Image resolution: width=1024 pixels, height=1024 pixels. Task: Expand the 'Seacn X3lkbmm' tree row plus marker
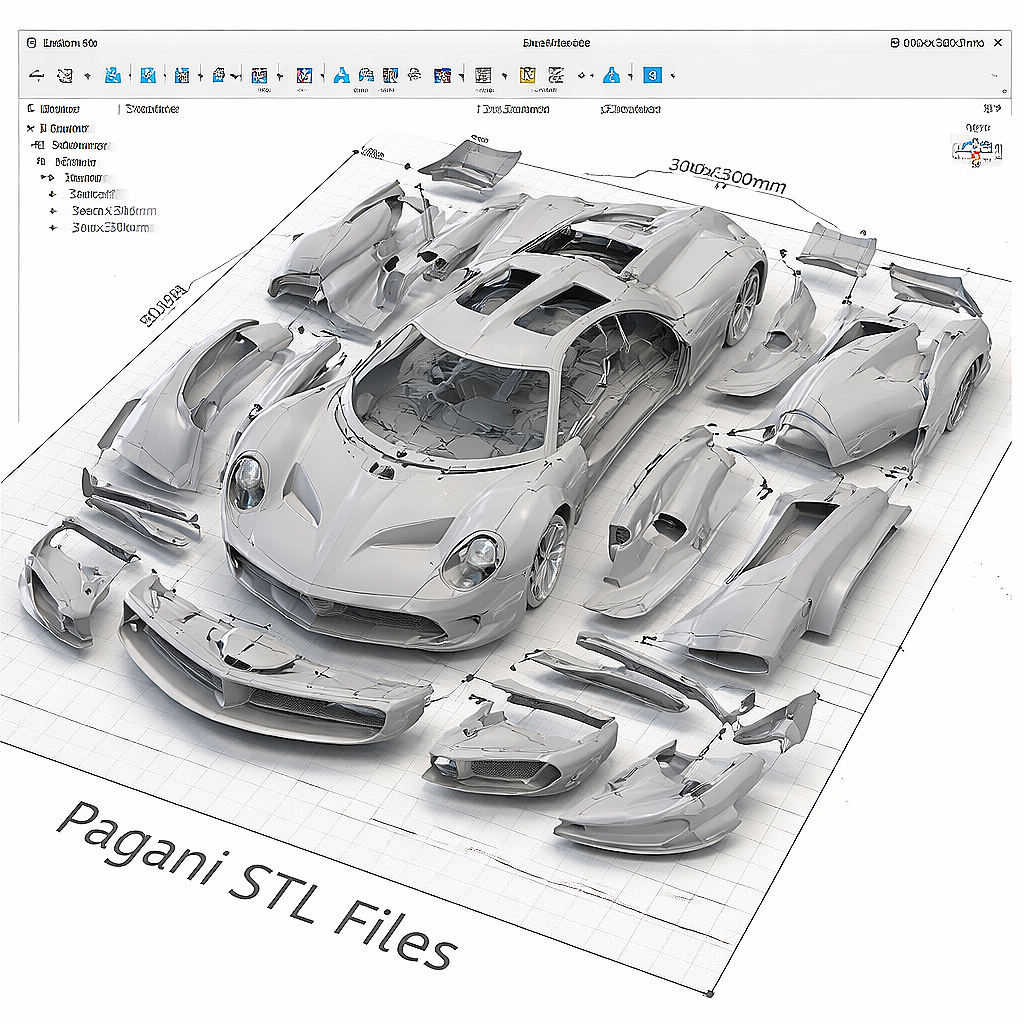tap(54, 212)
